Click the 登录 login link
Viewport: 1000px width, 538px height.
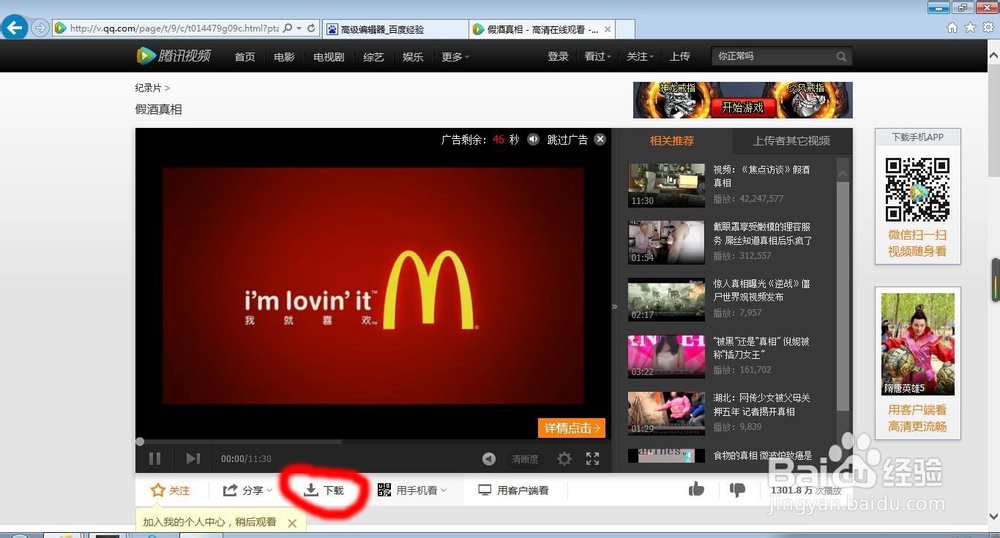[x=558, y=56]
